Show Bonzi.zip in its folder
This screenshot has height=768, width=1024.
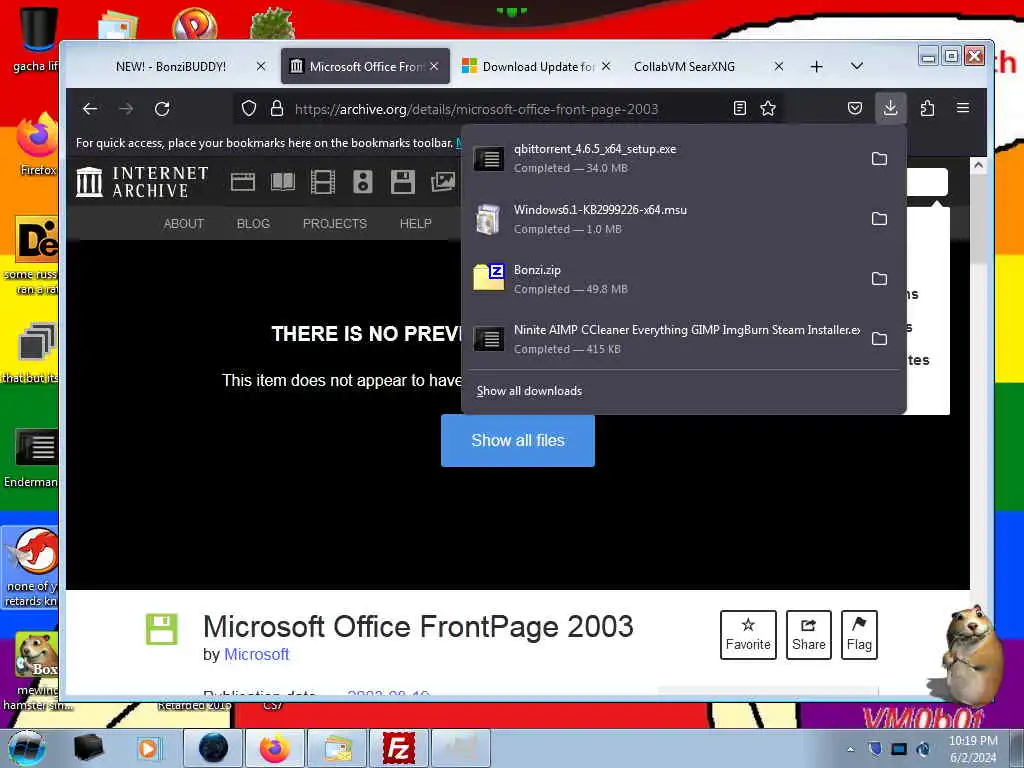[880, 279]
